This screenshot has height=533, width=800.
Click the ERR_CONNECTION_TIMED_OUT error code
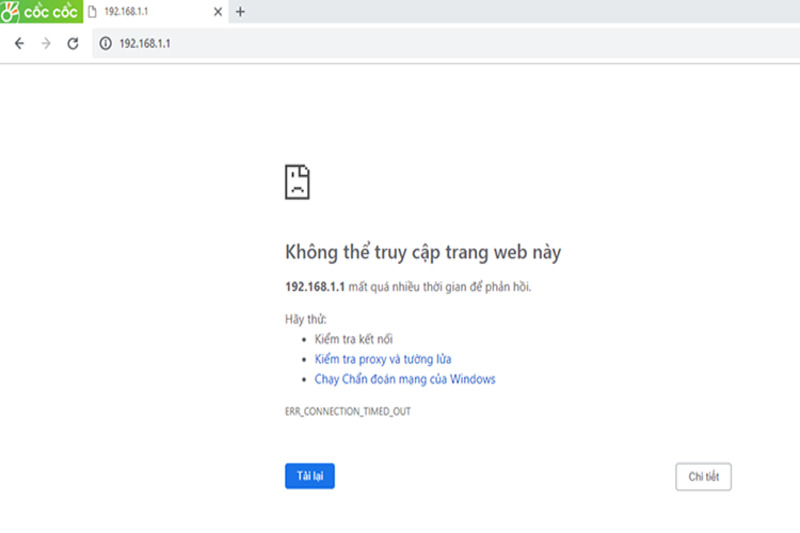click(x=347, y=411)
